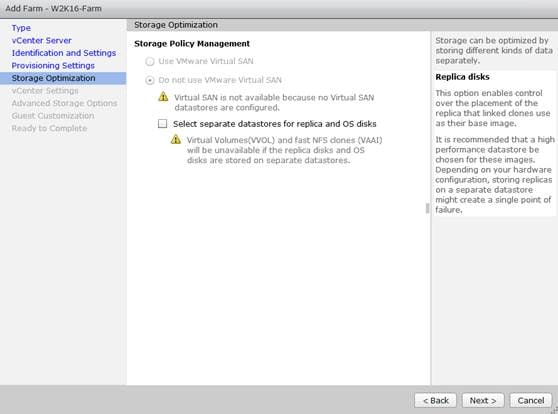Click the Next button

[x=483, y=400]
